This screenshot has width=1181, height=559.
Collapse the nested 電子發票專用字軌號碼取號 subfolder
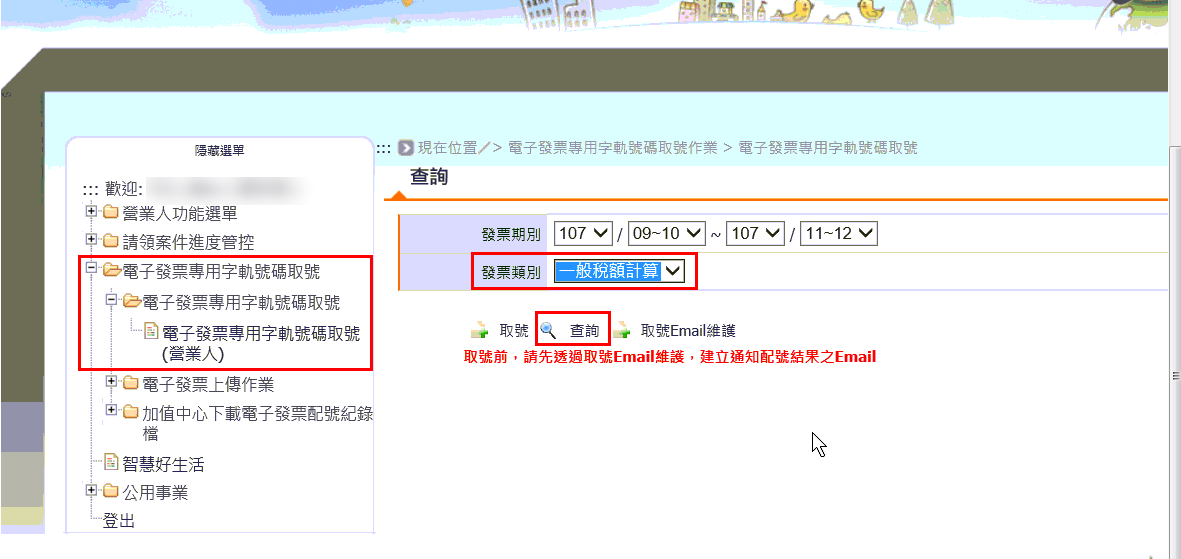click(112, 300)
